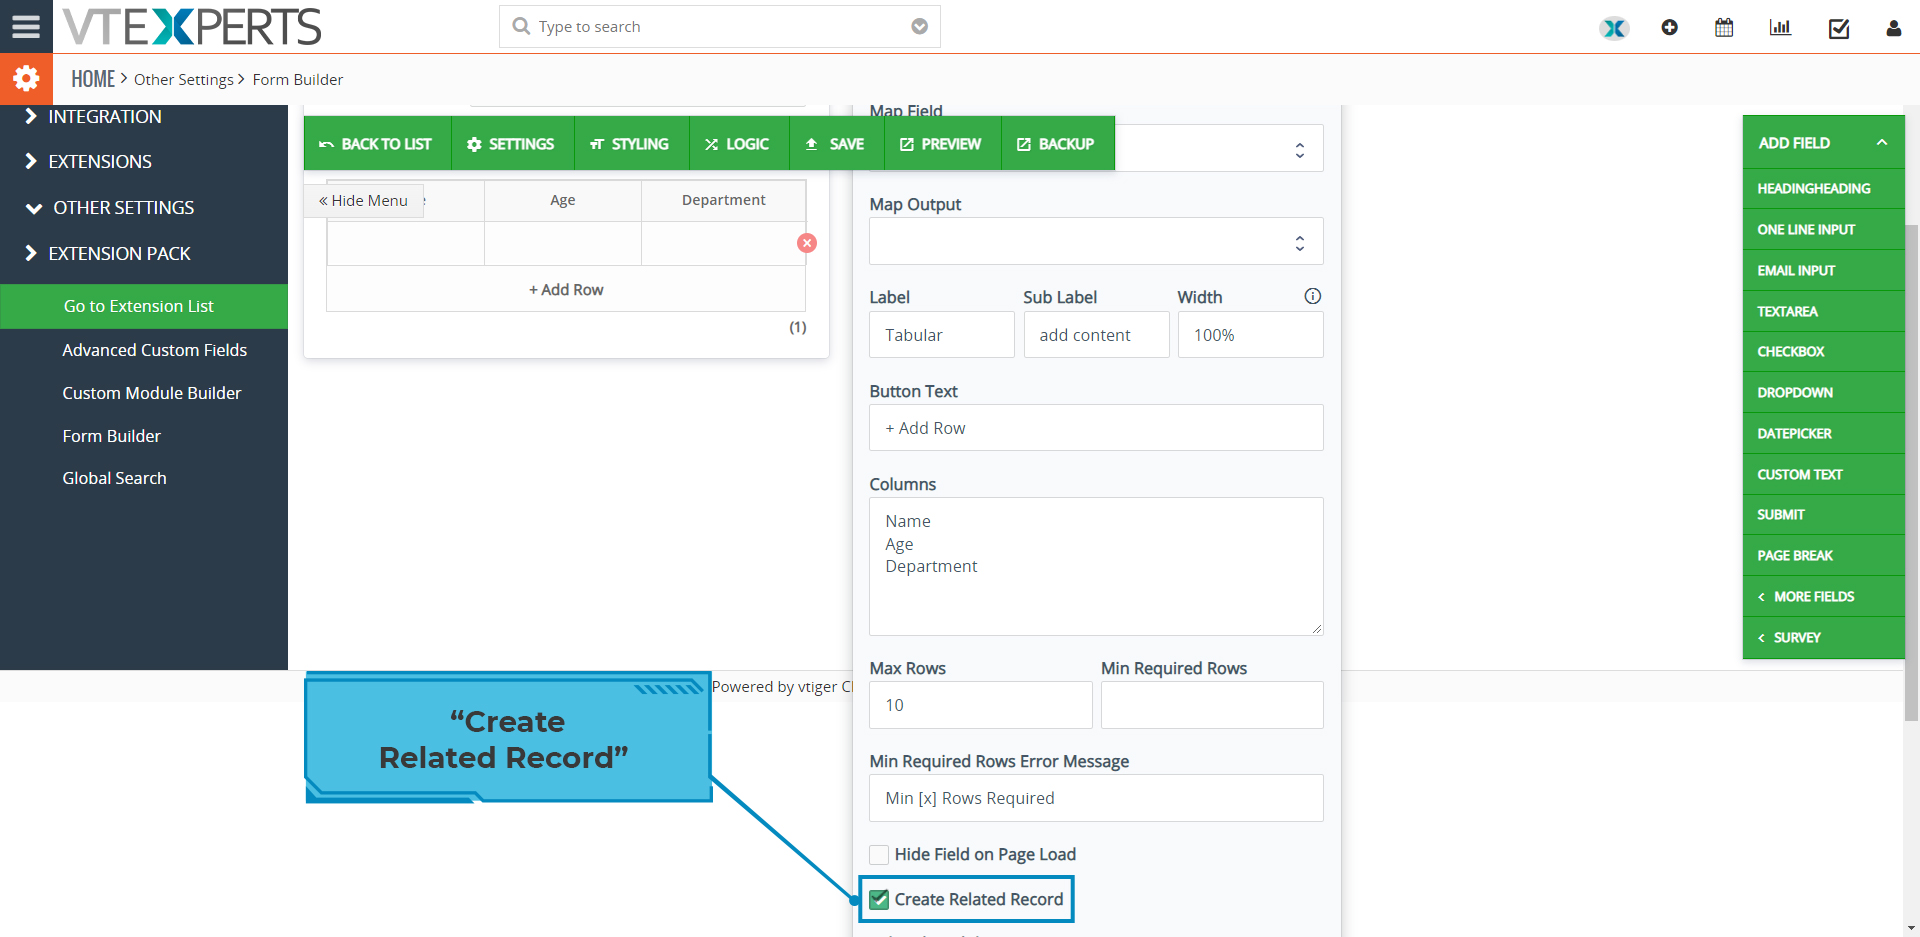Image resolution: width=1920 pixels, height=937 pixels.
Task: Click BACKUP in form toolbar
Action: (1057, 144)
